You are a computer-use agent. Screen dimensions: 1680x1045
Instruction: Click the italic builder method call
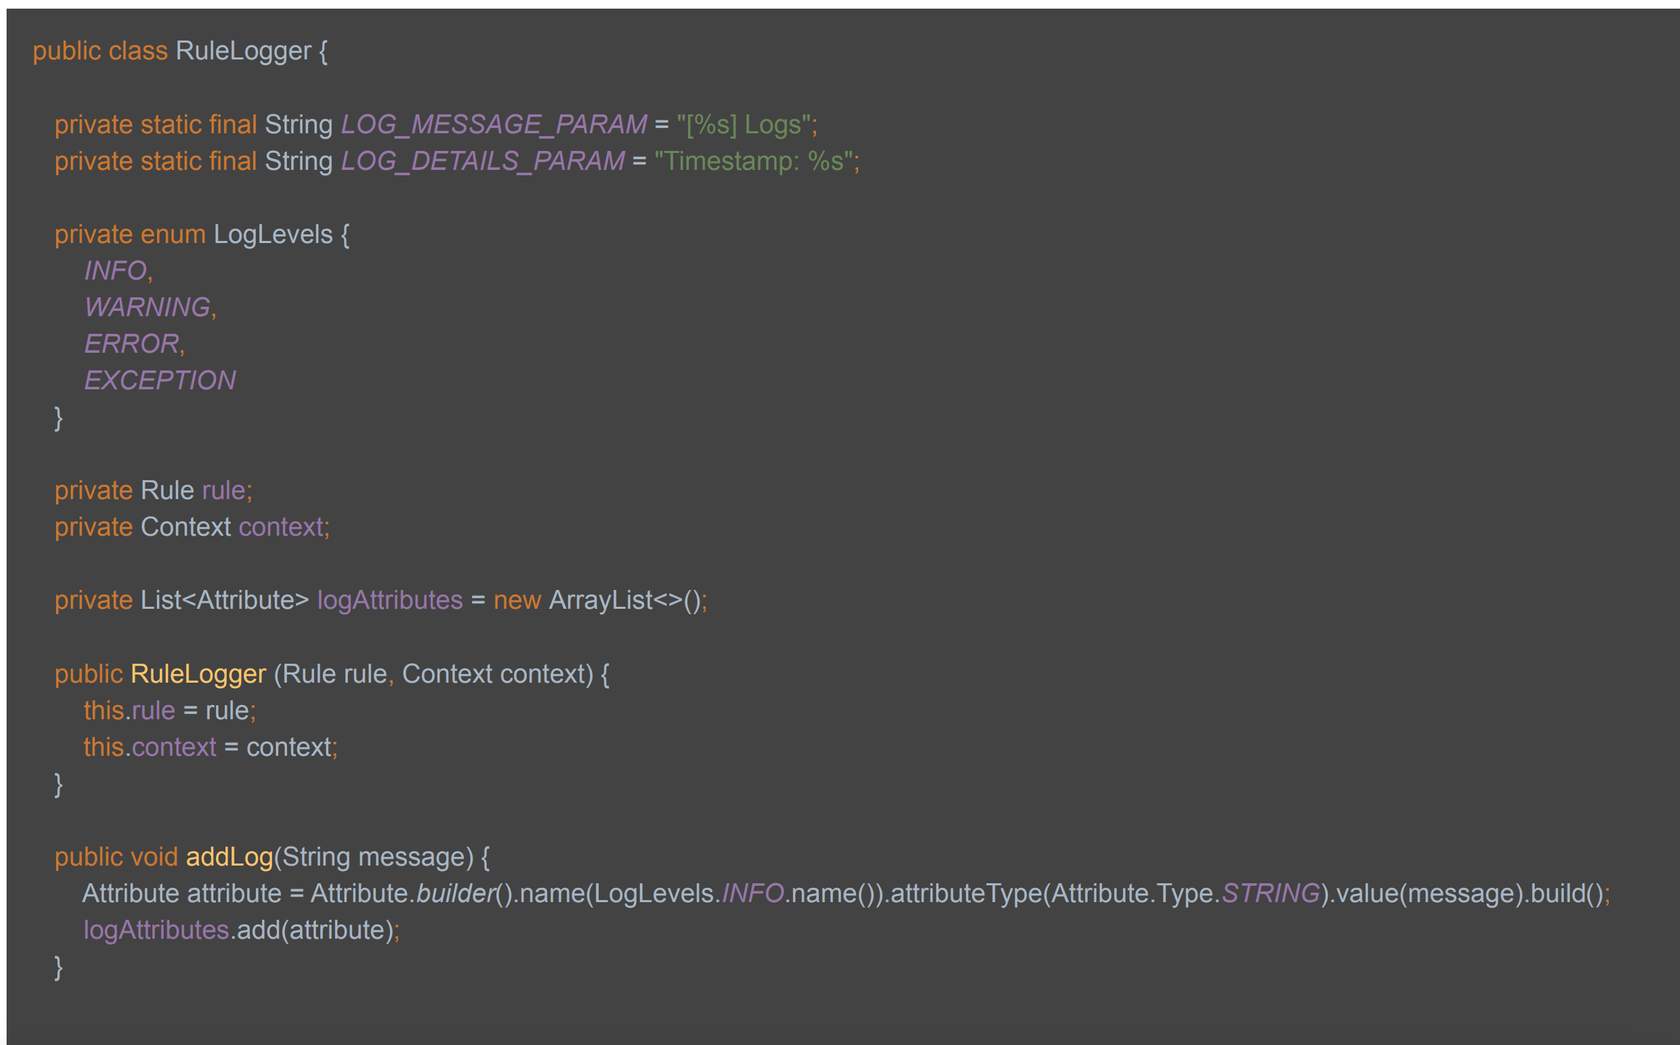(455, 894)
